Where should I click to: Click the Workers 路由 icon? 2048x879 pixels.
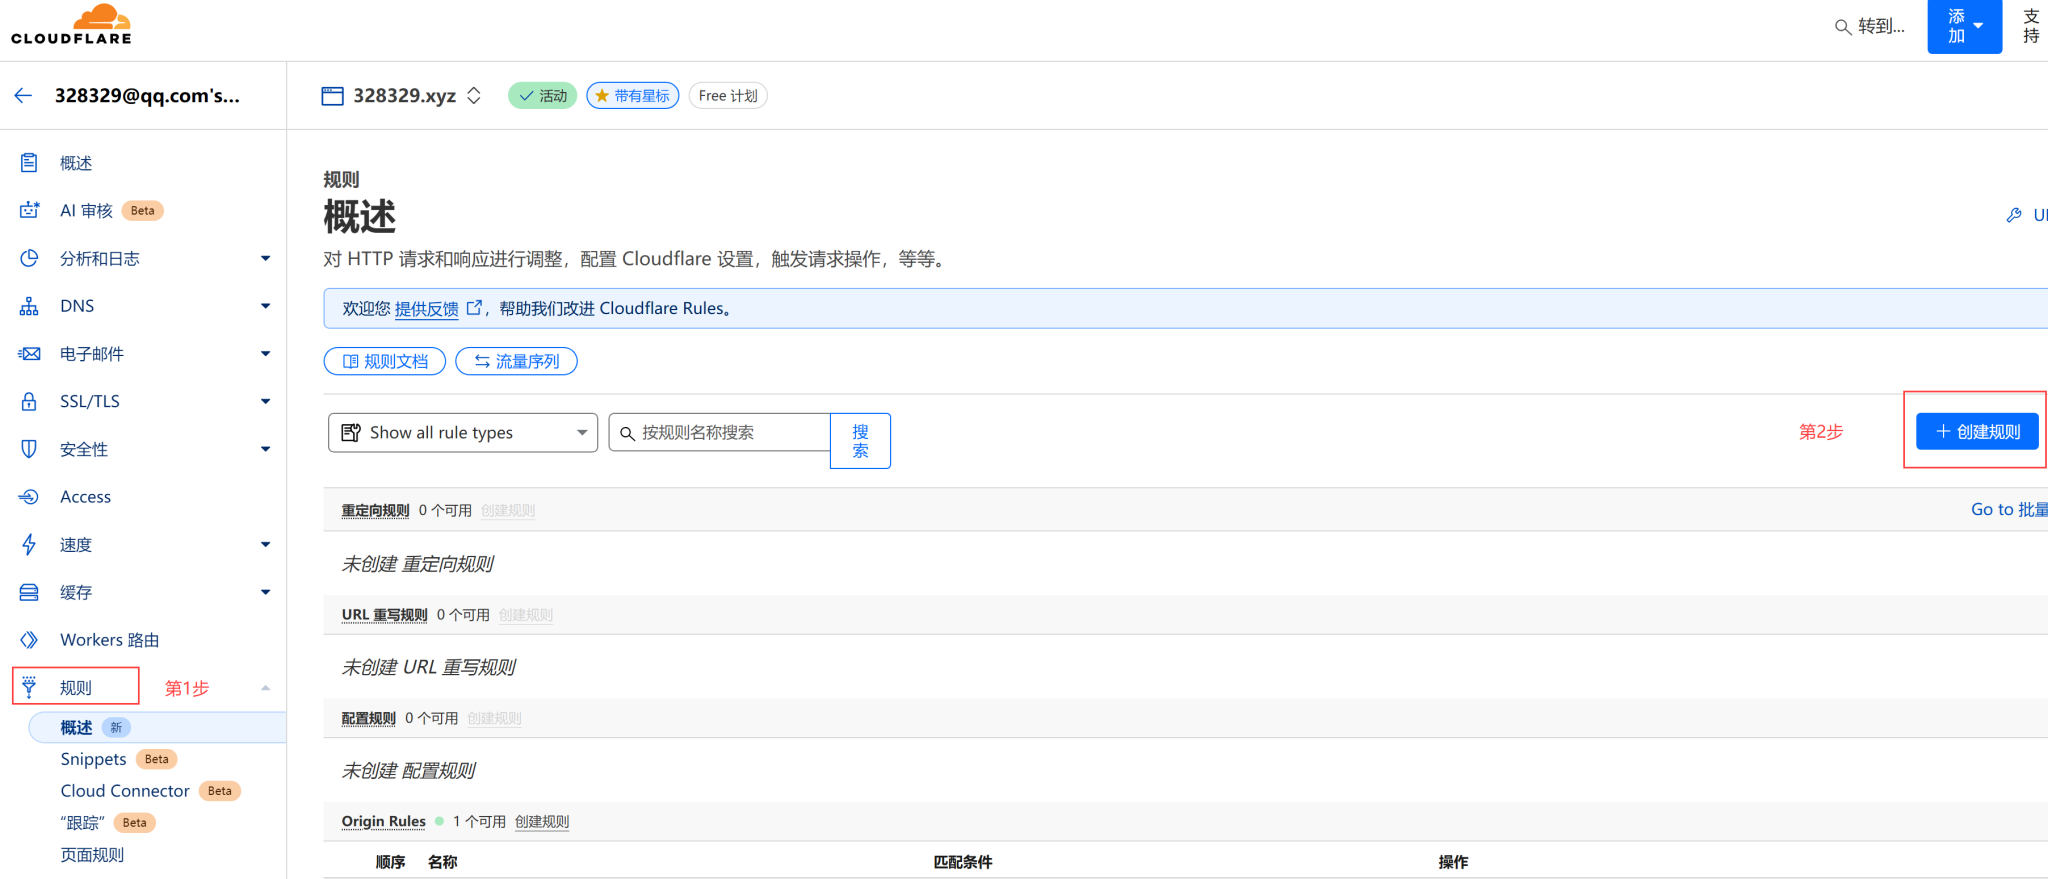tap(29, 640)
